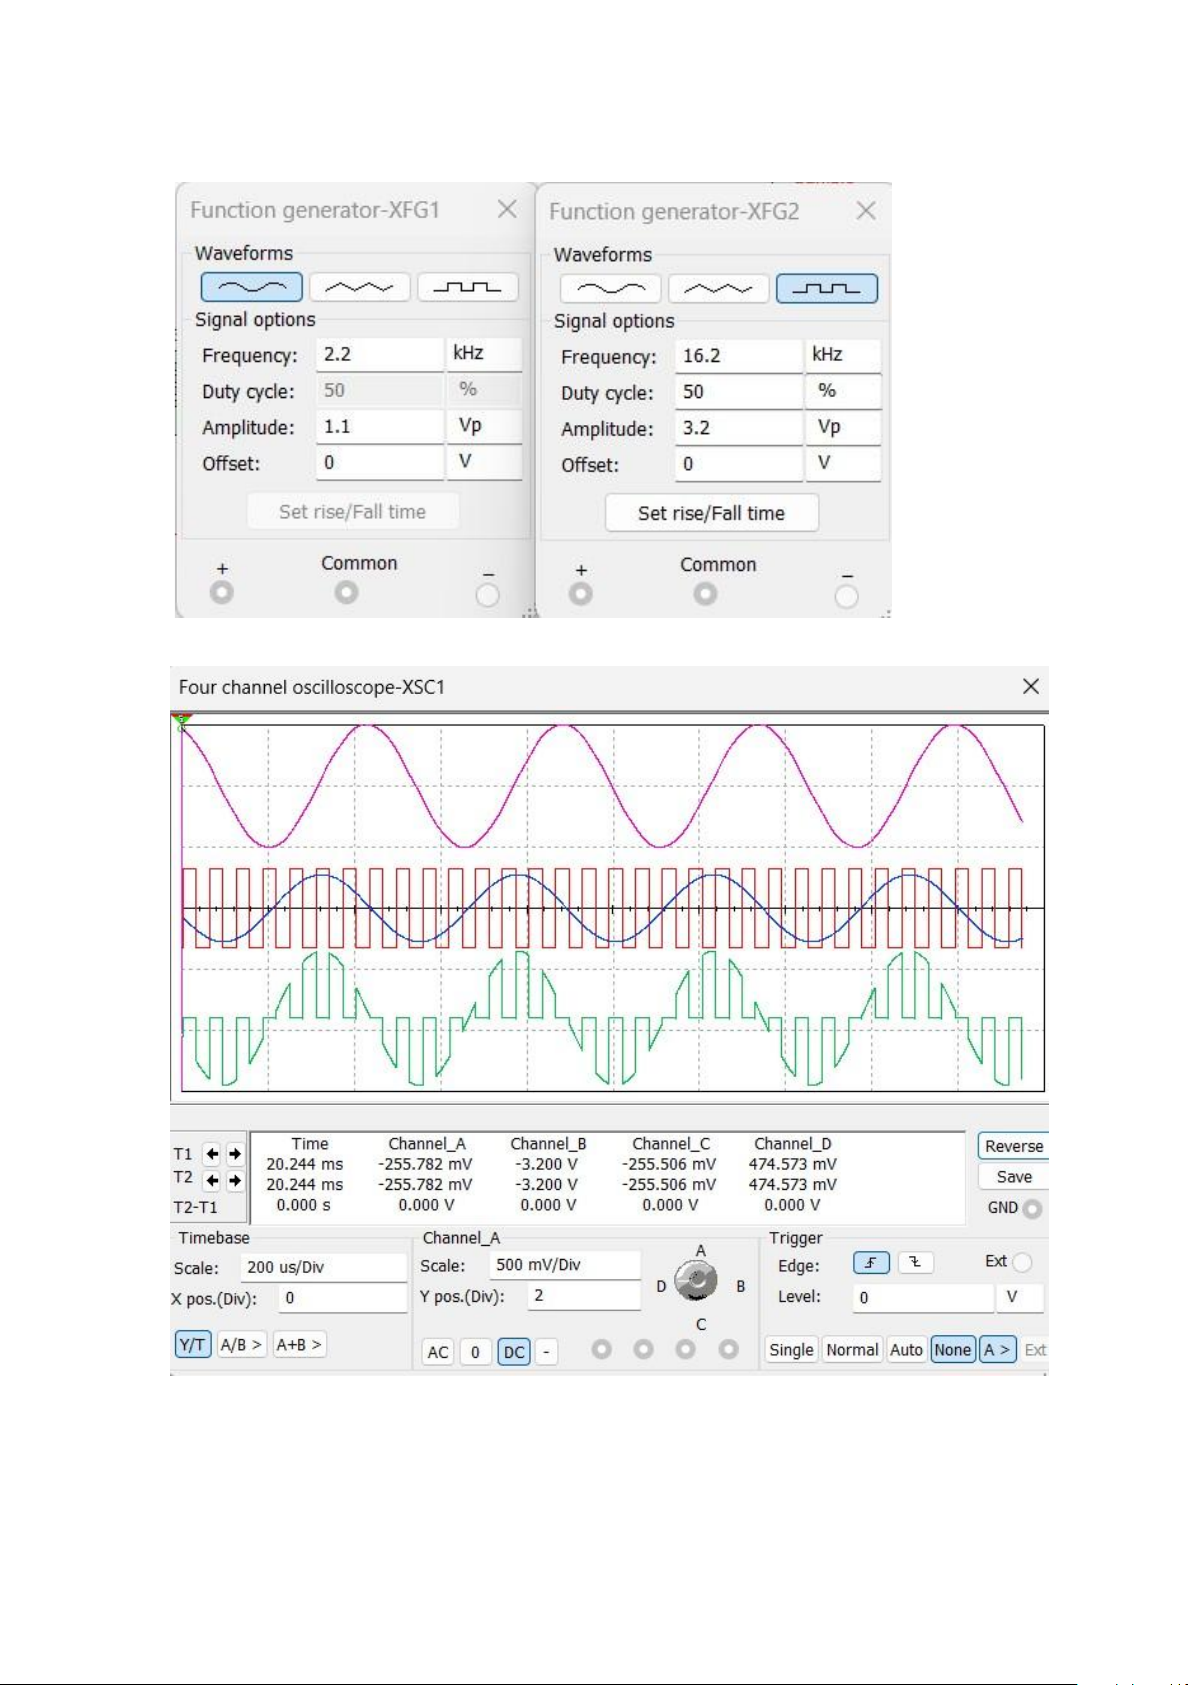1192x1685 pixels.
Task: Click XFG2 Duty cycle field
Action: point(739,391)
